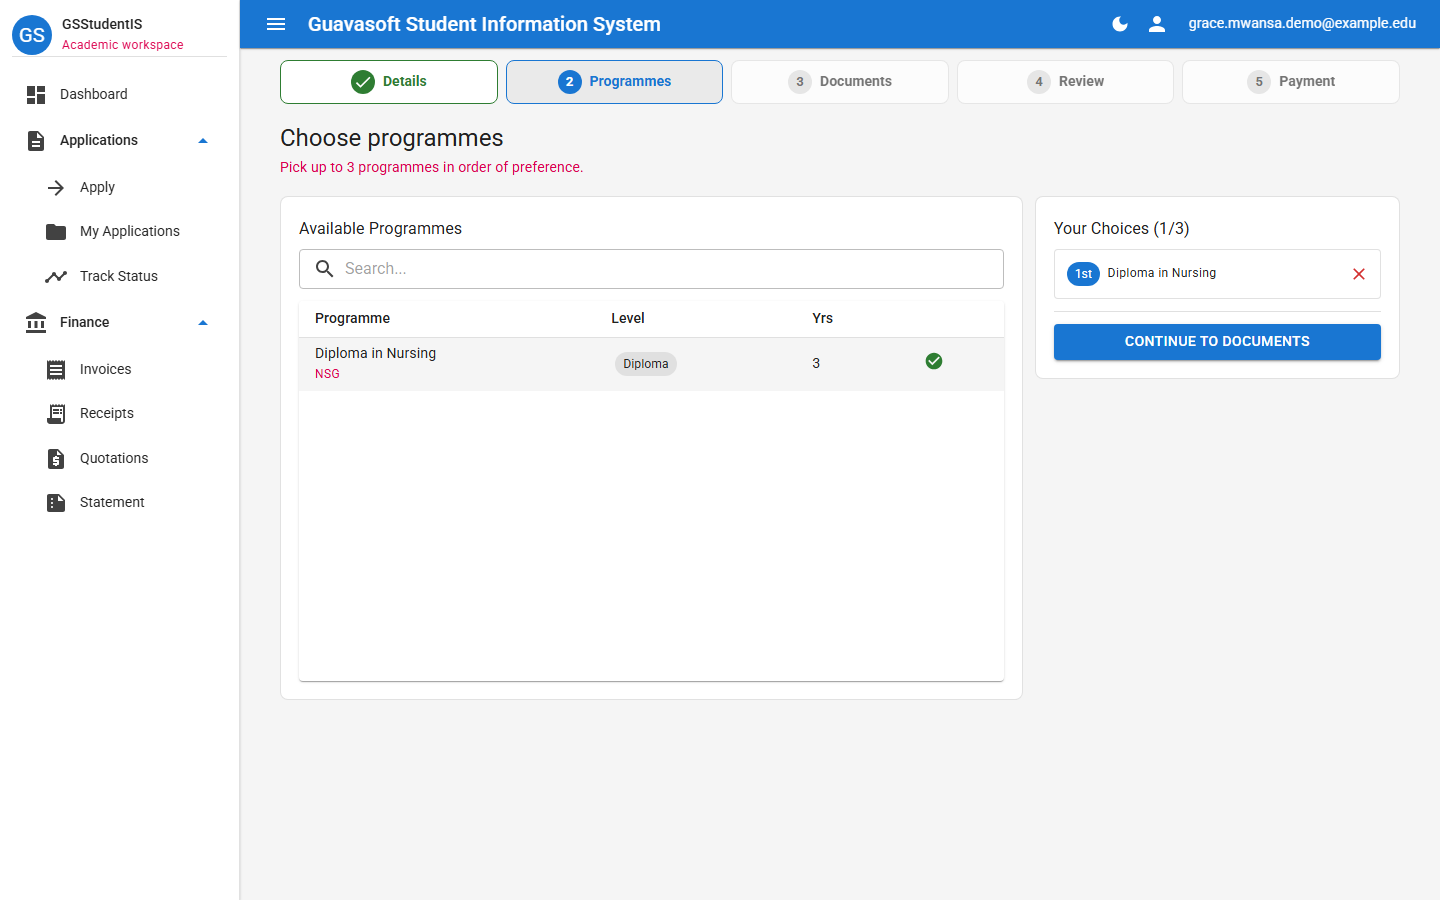This screenshot has height=900, width=1440.
Task: Click the Guavasoft Student Information System title
Action: tap(484, 24)
